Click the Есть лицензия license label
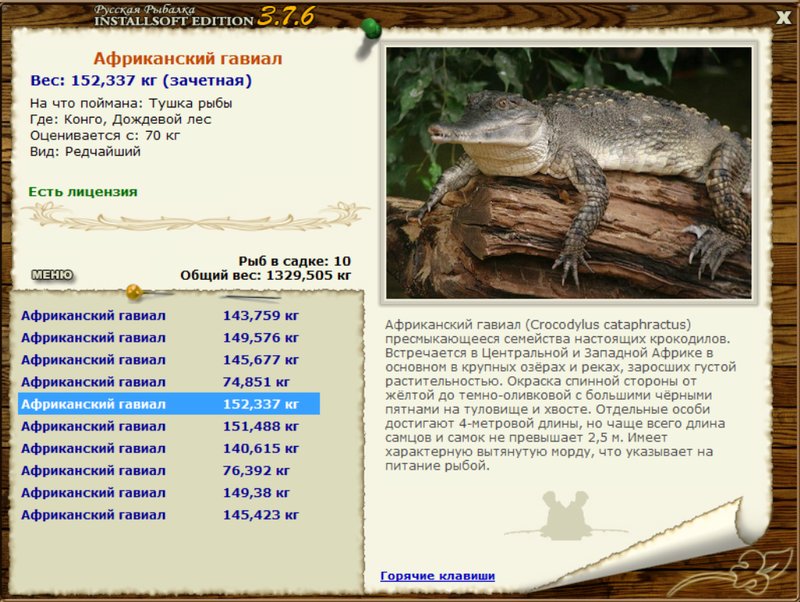 (x=83, y=192)
